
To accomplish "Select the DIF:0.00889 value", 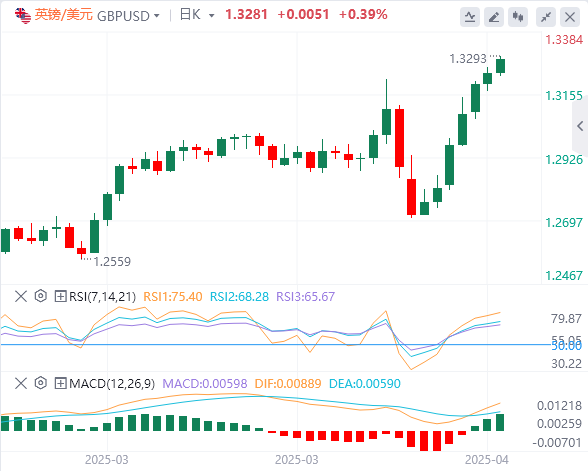I will 288,384.
